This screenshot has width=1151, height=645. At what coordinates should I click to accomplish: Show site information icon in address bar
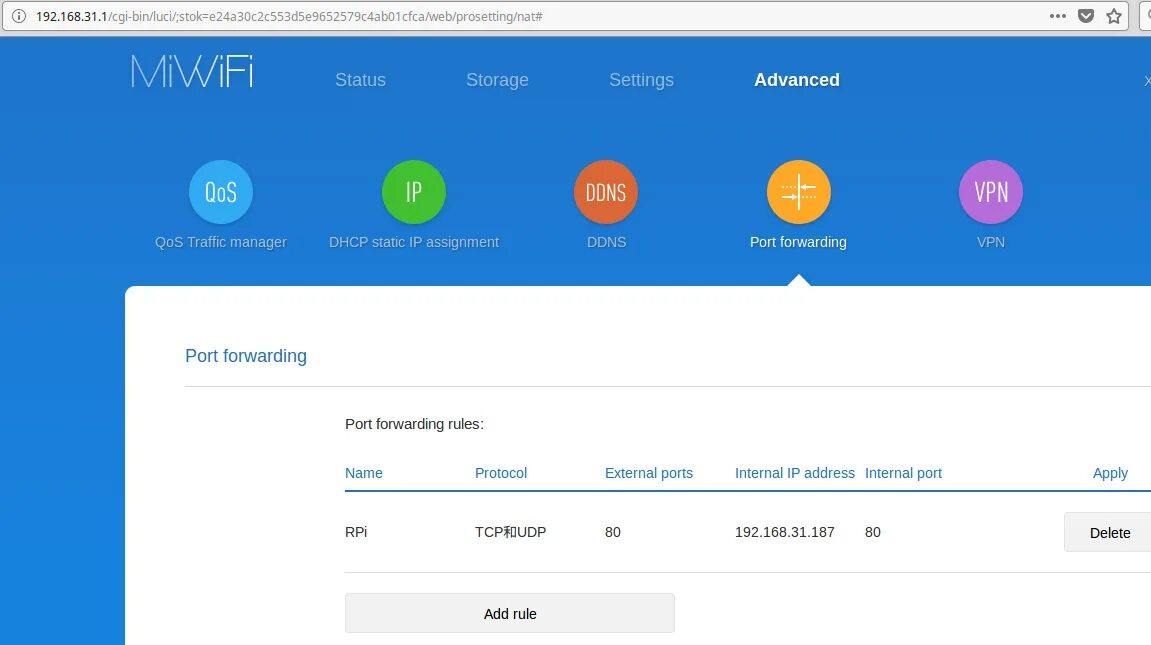(18, 16)
